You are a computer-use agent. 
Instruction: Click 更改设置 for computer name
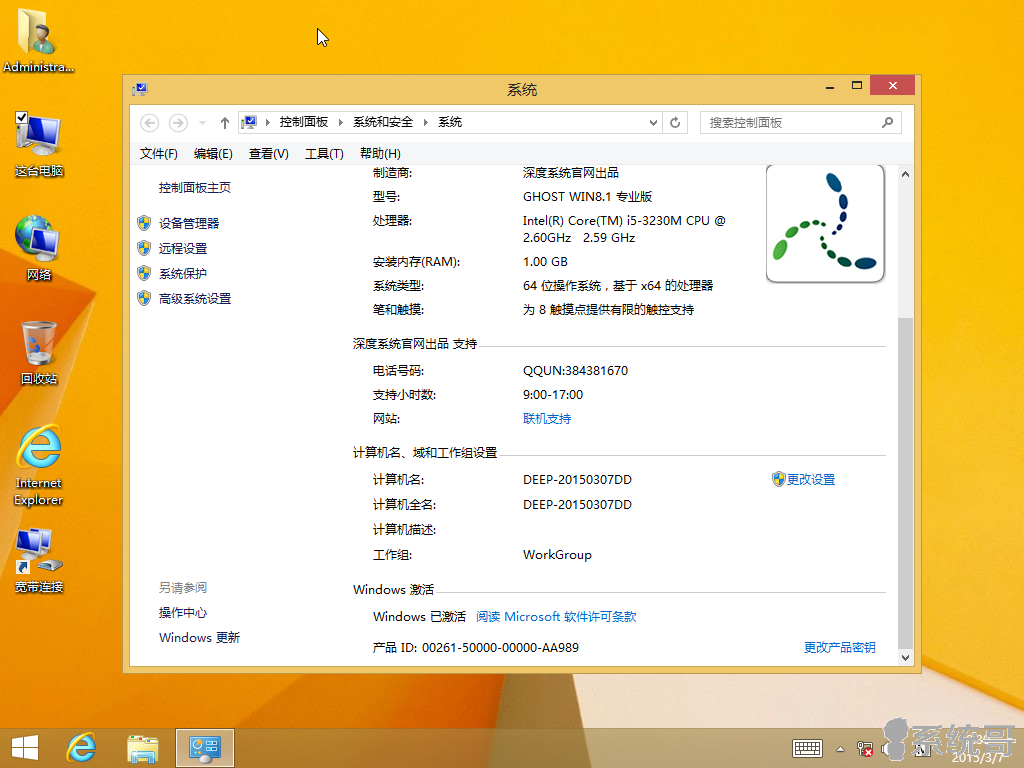(810, 479)
